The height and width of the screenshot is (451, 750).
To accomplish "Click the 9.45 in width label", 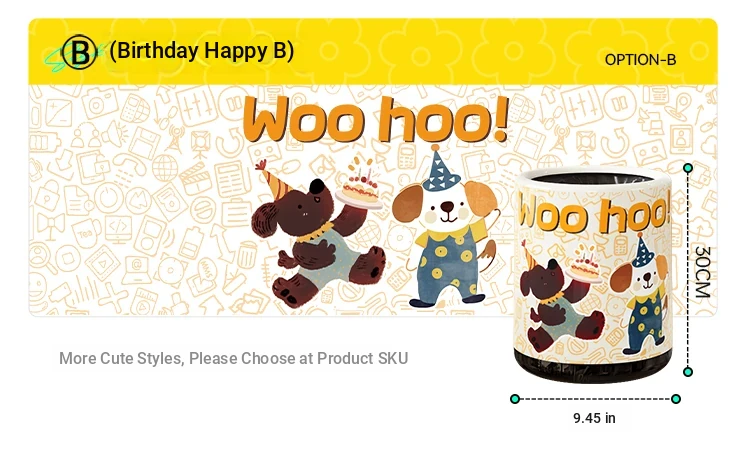I will click(x=595, y=418).
